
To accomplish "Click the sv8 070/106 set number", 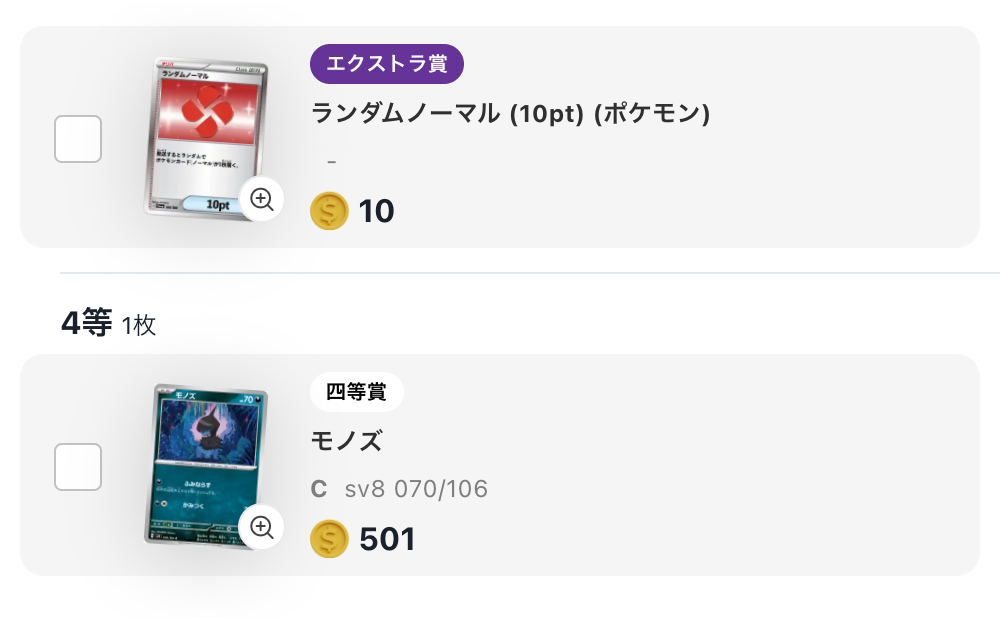I will [416, 489].
